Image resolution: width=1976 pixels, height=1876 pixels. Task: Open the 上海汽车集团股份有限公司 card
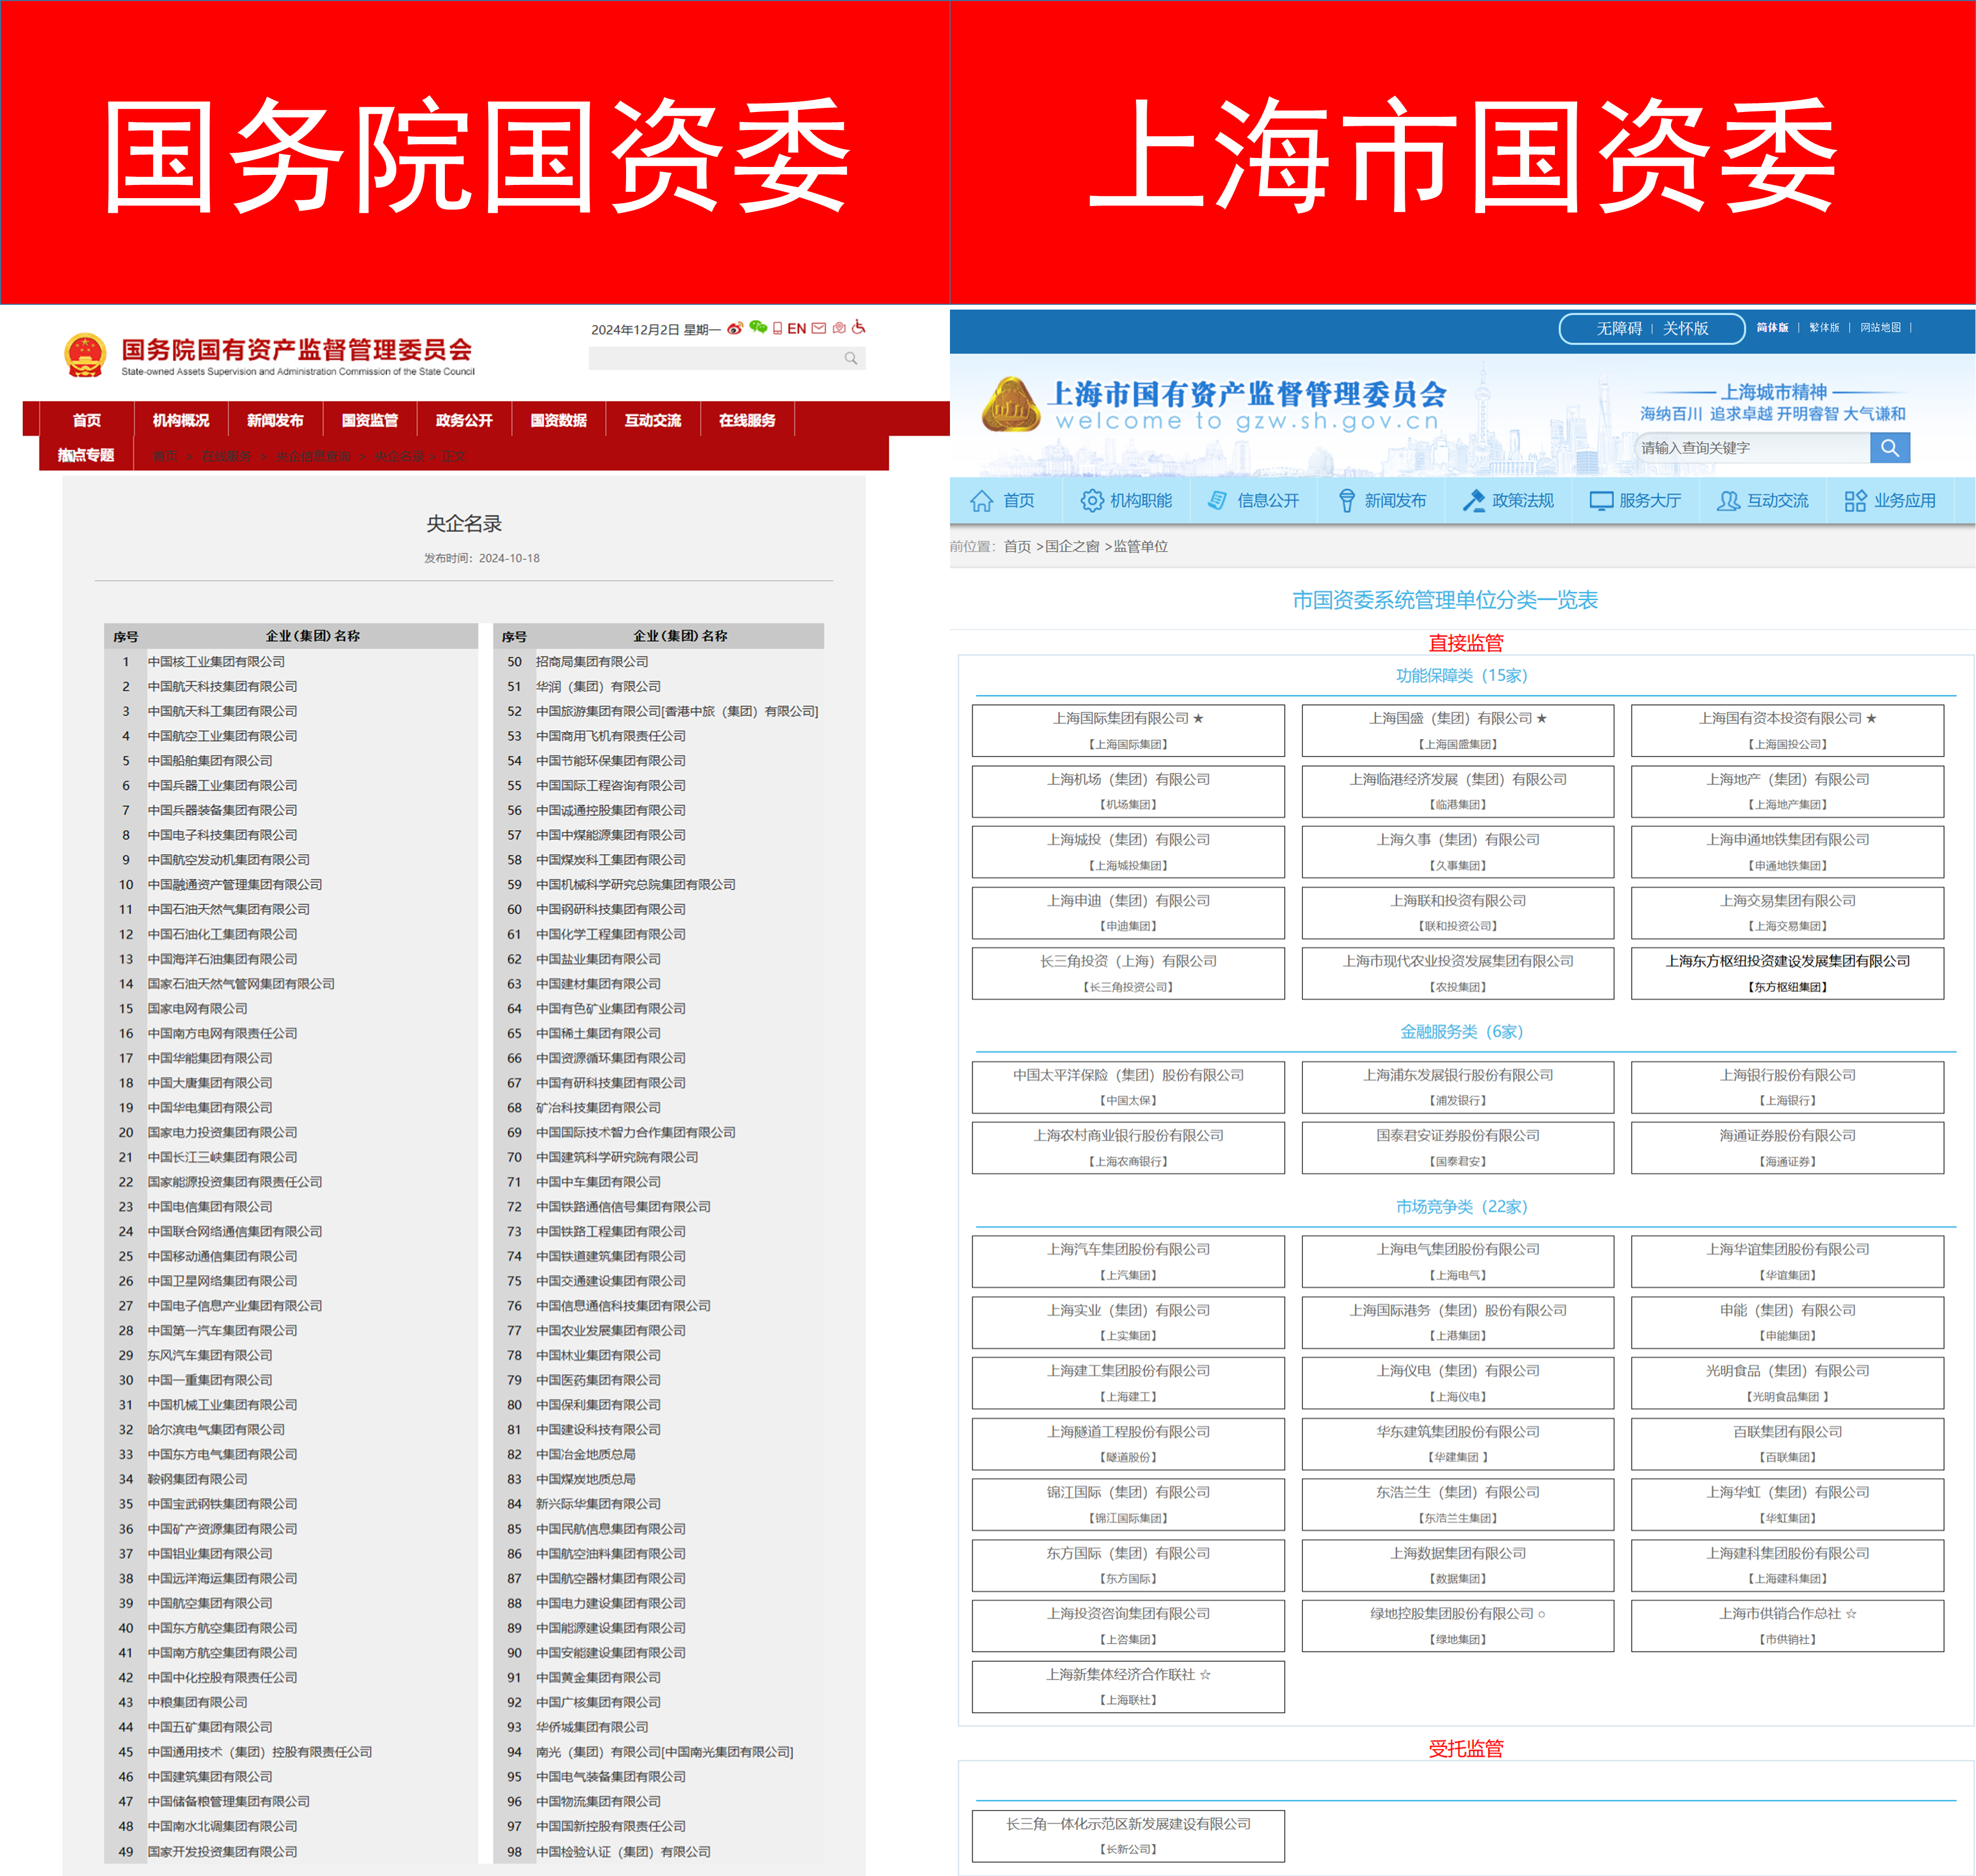[x=1127, y=1261]
